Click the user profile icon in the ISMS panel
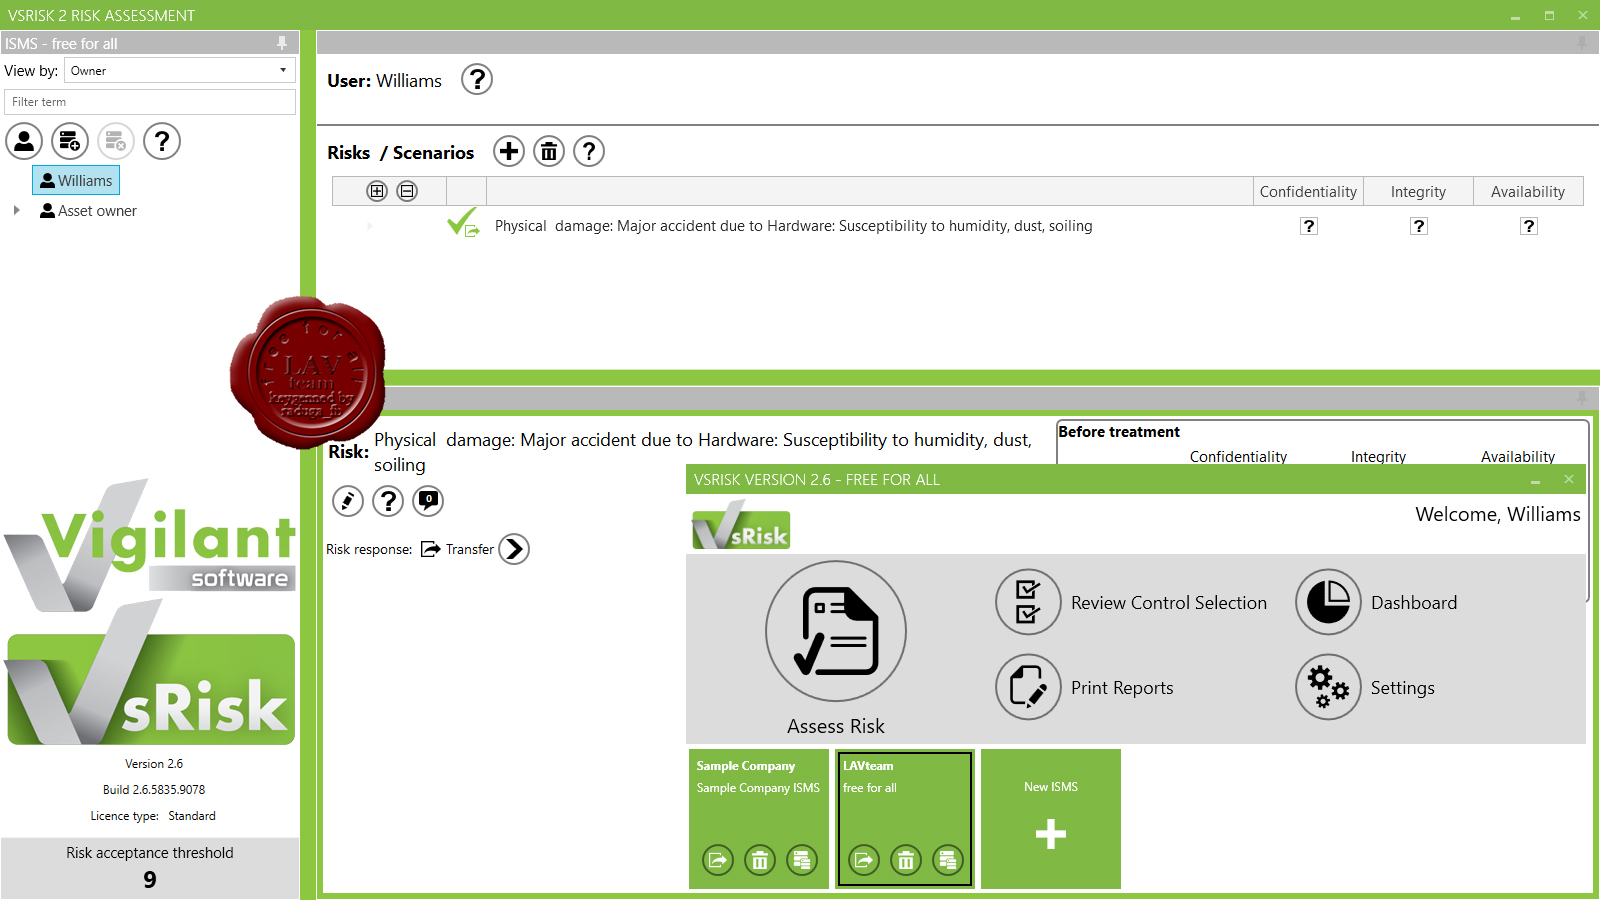 [24, 141]
